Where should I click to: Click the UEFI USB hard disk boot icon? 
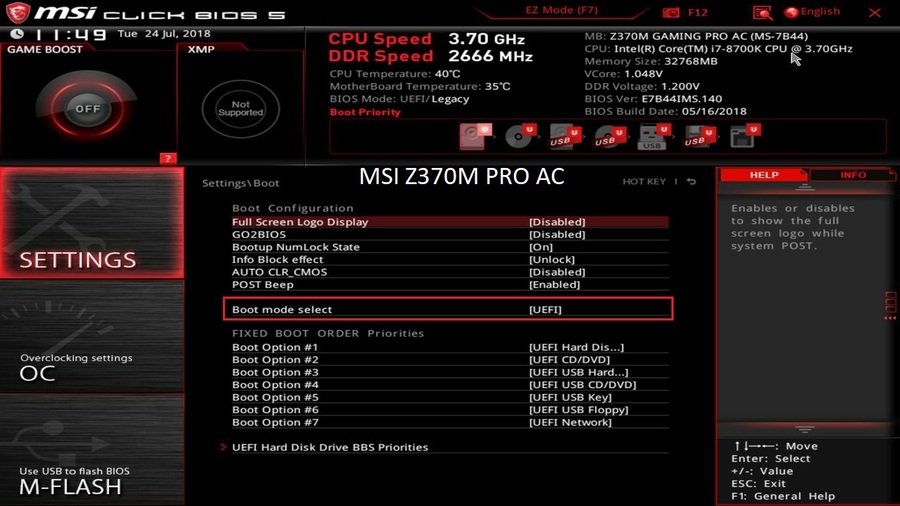click(x=565, y=137)
